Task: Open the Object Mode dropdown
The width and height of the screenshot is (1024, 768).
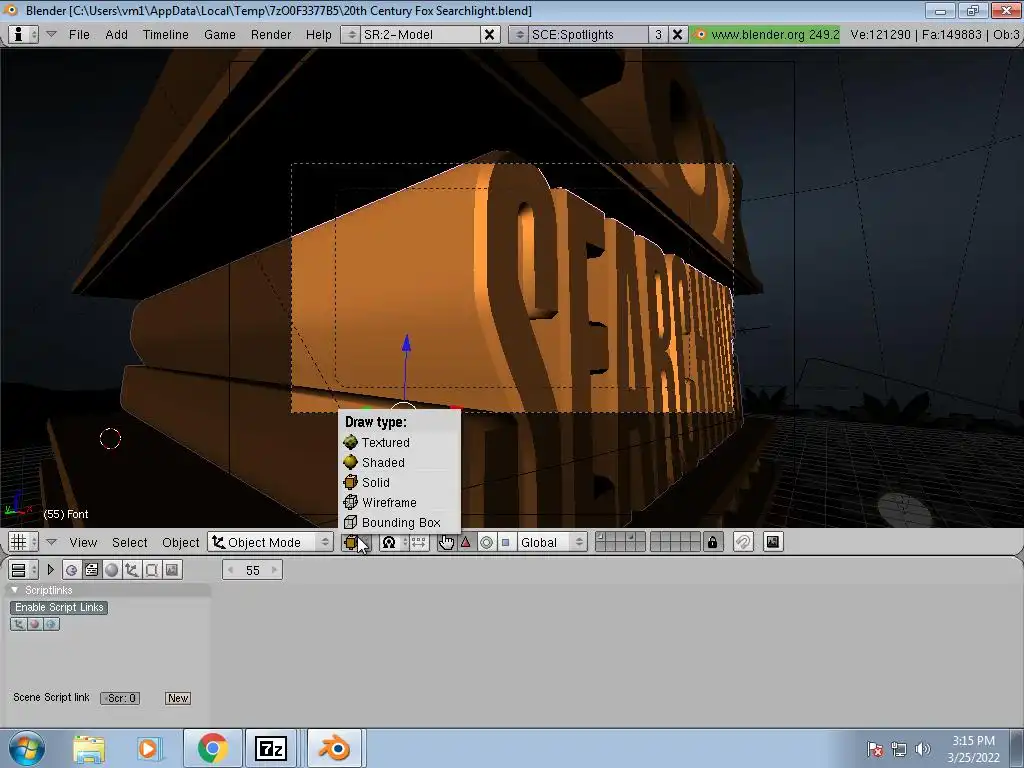Action: click(270, 542)
